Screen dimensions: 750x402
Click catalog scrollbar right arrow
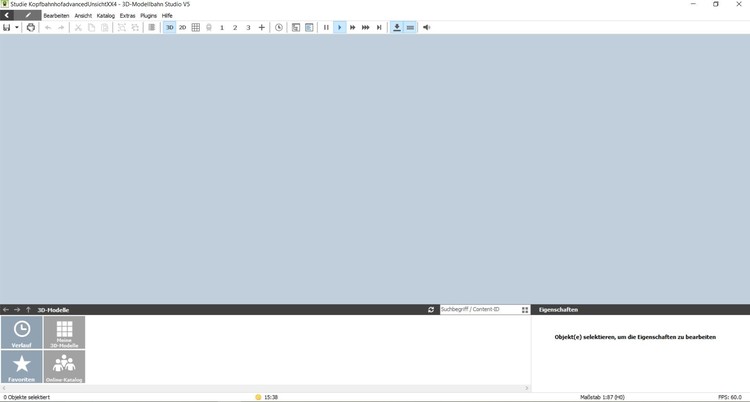[527, 388]
